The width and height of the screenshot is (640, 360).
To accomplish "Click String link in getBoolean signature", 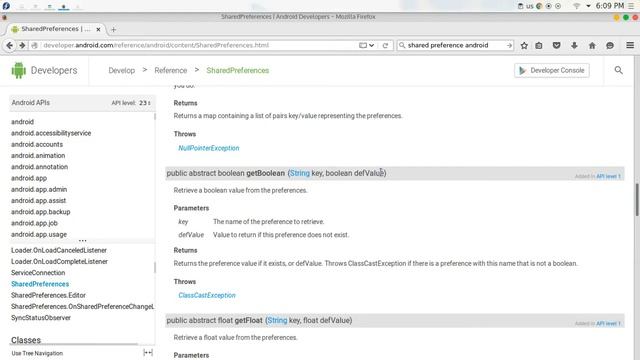I will pyautogui.click(x=300, y=173).
